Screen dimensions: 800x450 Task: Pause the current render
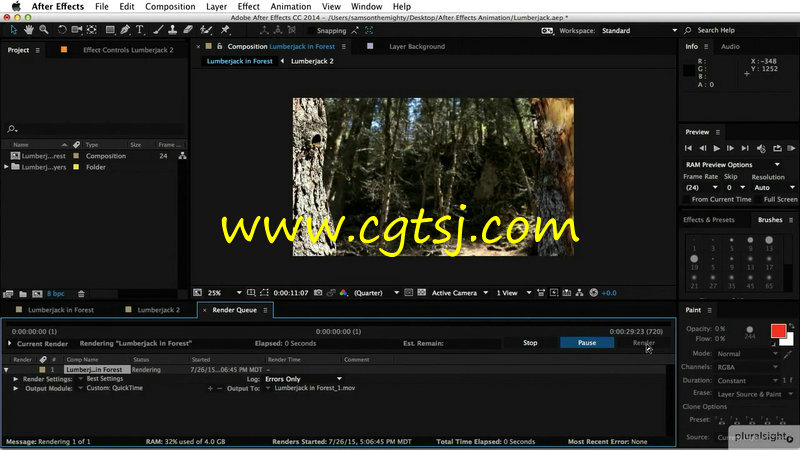[587, 343]
